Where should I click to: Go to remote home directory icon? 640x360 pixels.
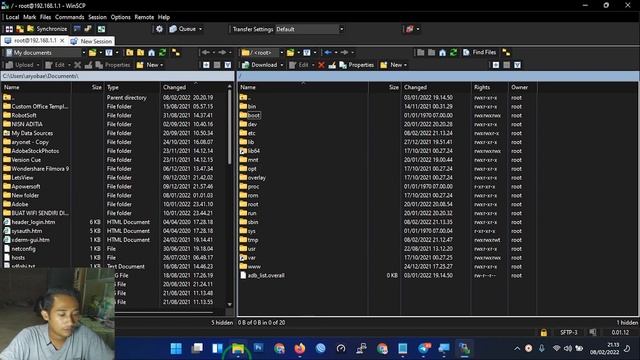point(442,53)
